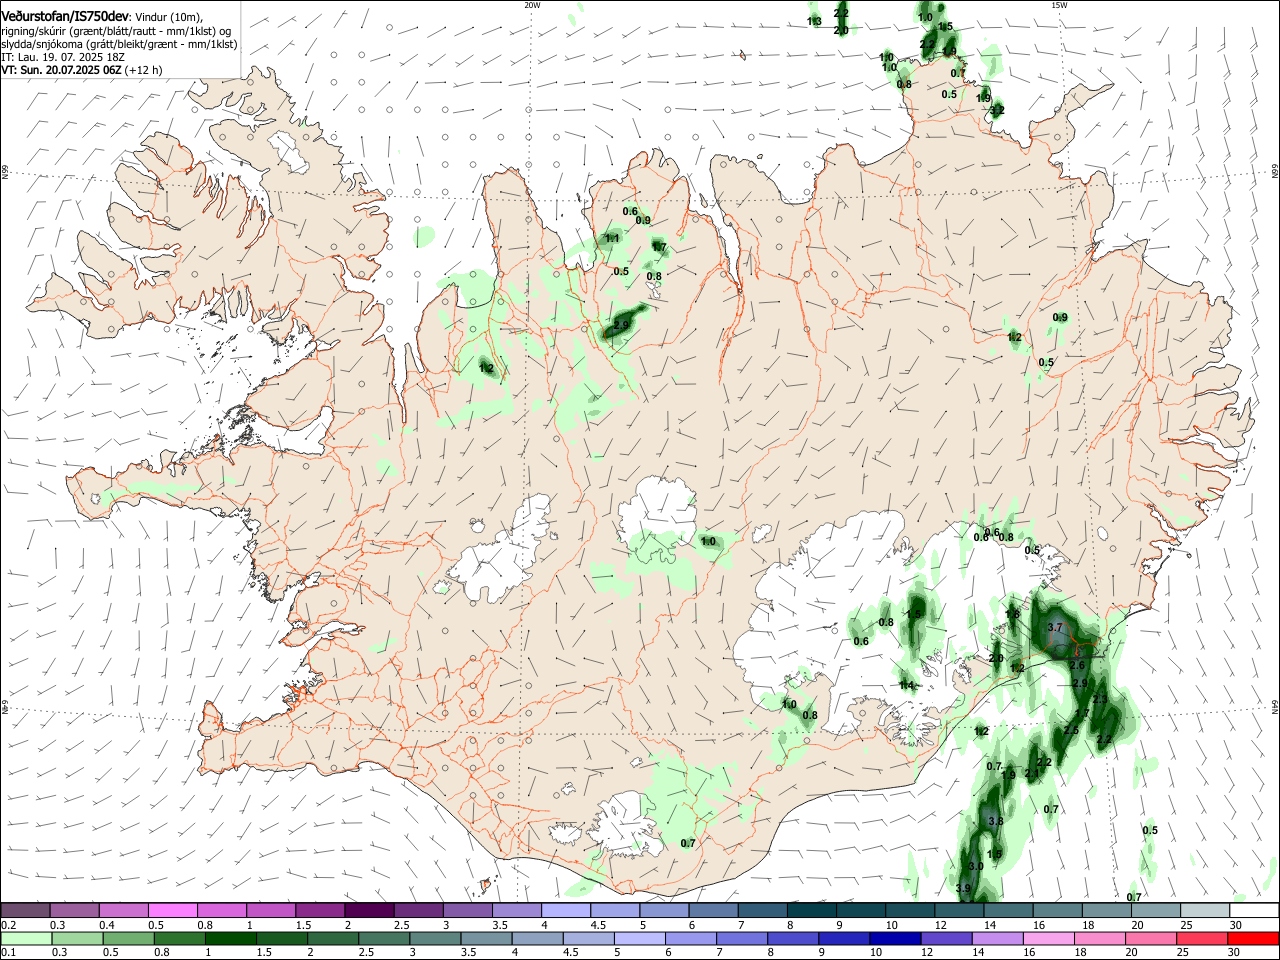Click the 15W longitude label
The image size is (1280, 960).
coord(1059,5)
